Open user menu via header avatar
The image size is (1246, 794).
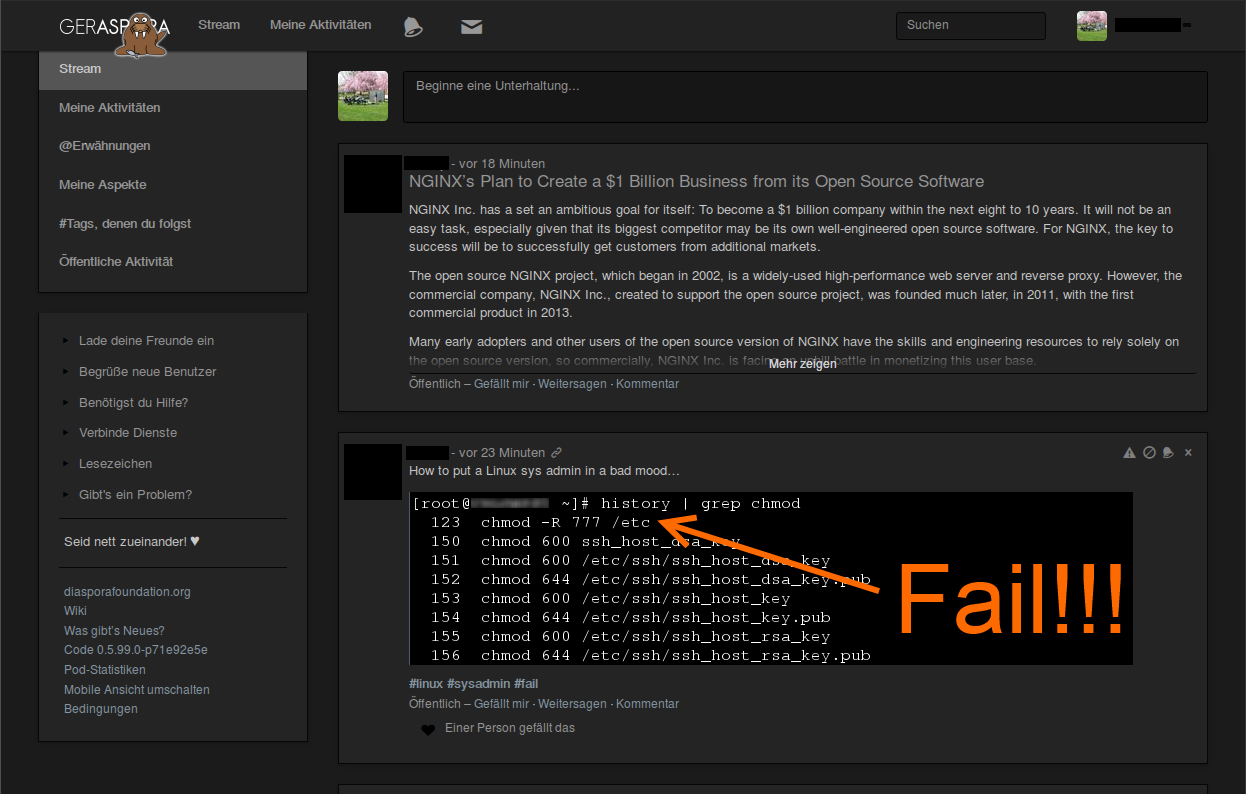1092,26
